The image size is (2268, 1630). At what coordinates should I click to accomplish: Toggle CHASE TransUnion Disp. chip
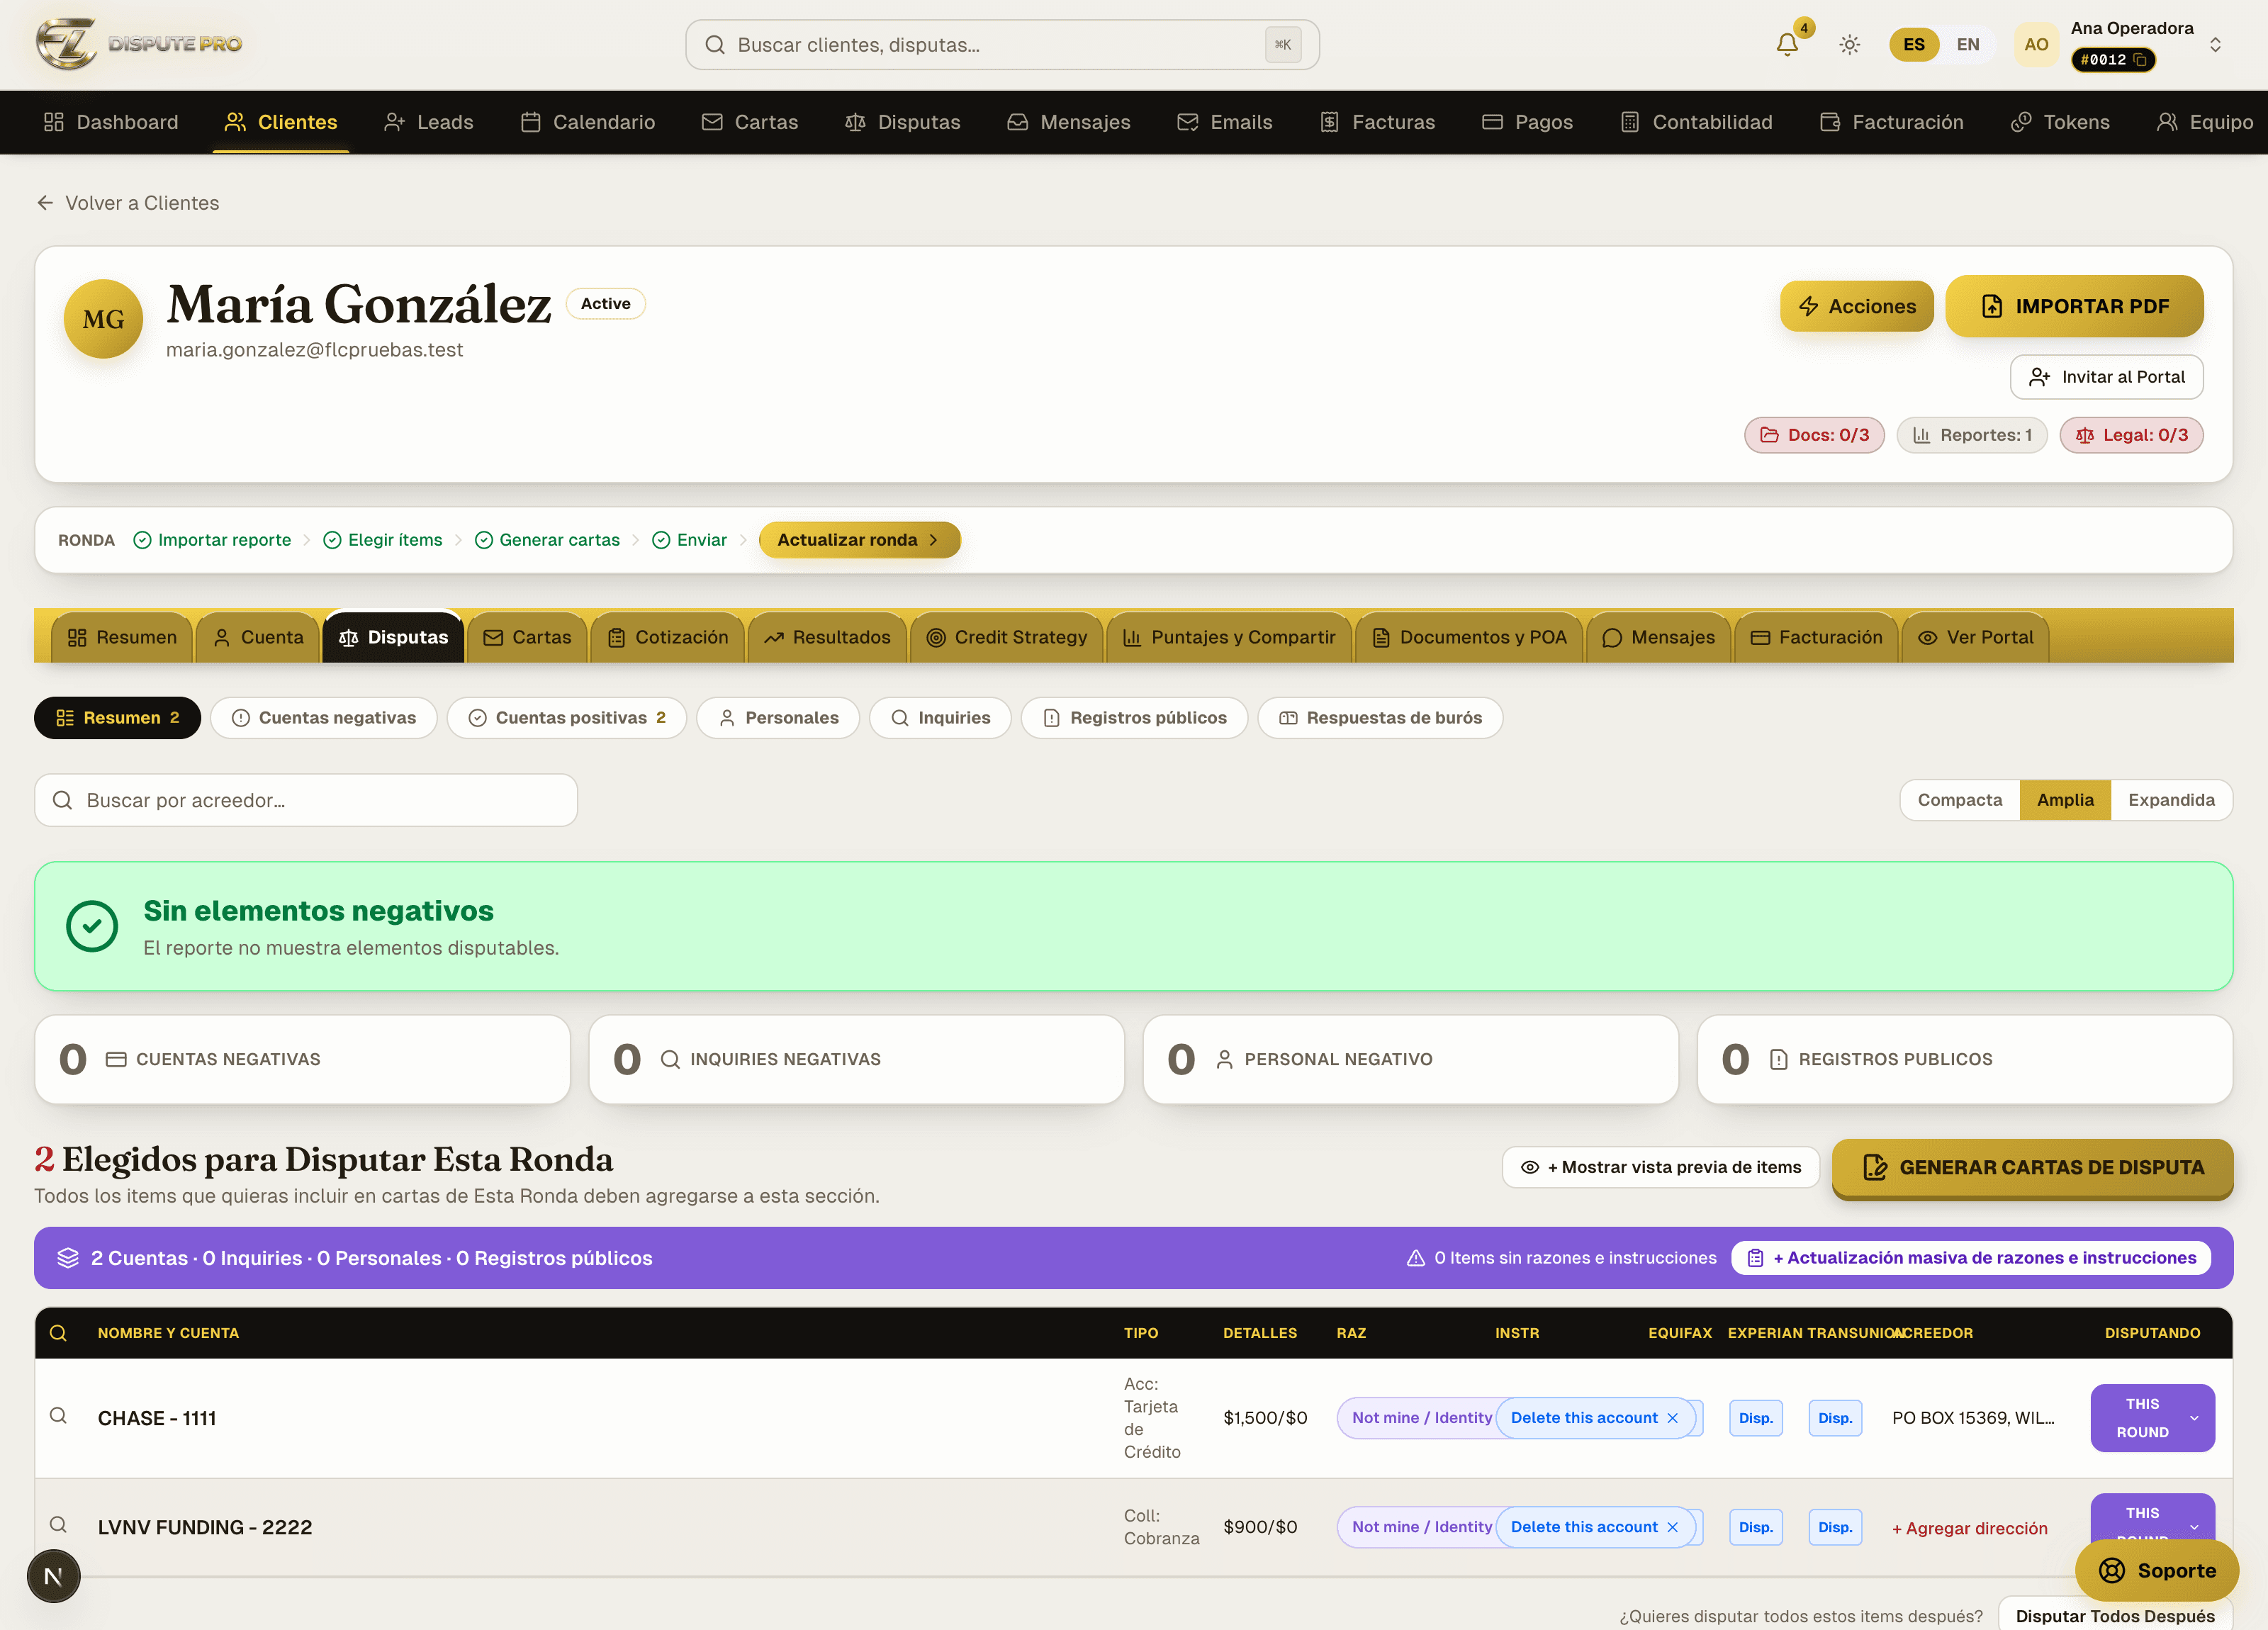click(1835, 1418)
